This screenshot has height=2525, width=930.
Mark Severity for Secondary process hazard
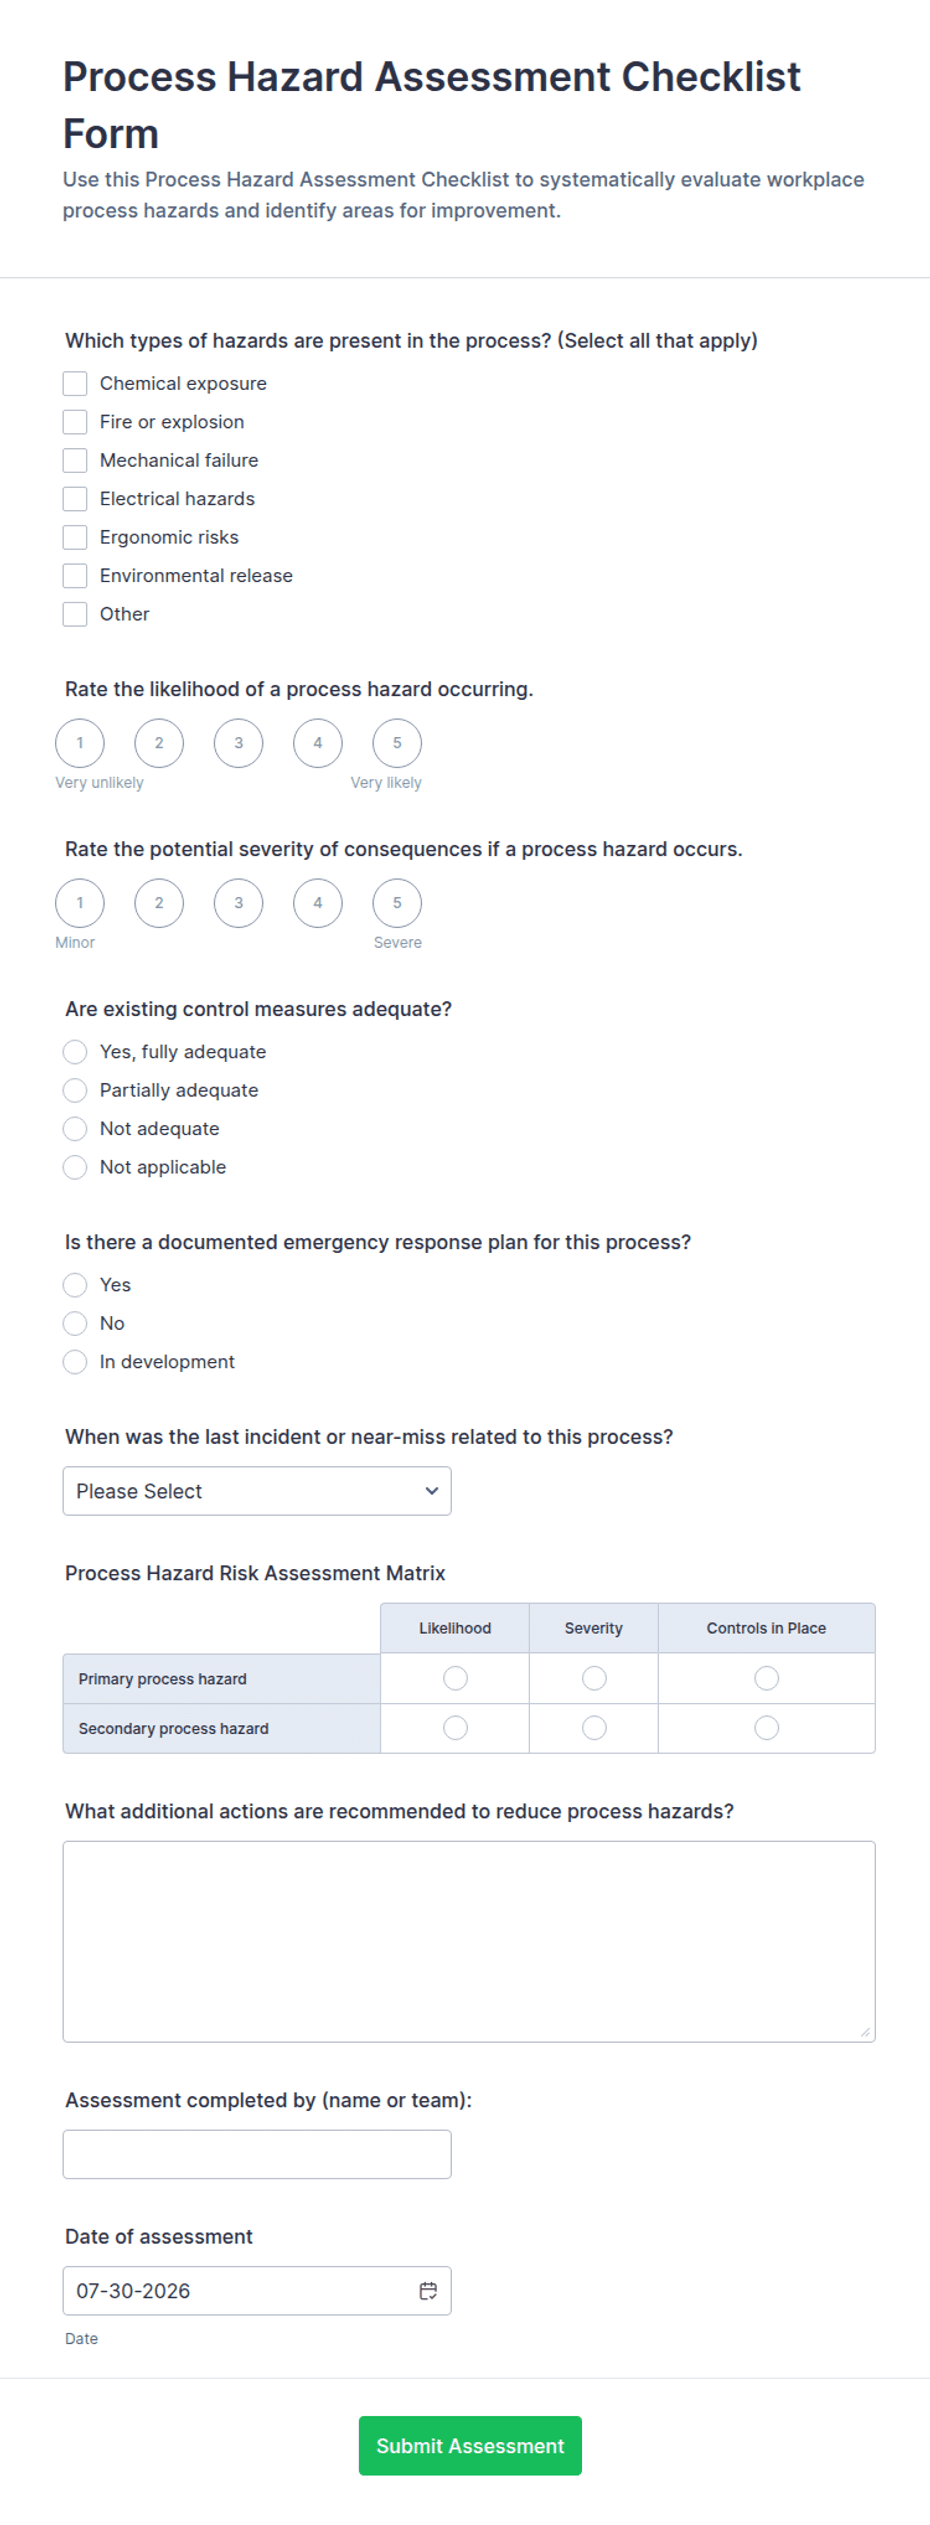coord(594,1728)
